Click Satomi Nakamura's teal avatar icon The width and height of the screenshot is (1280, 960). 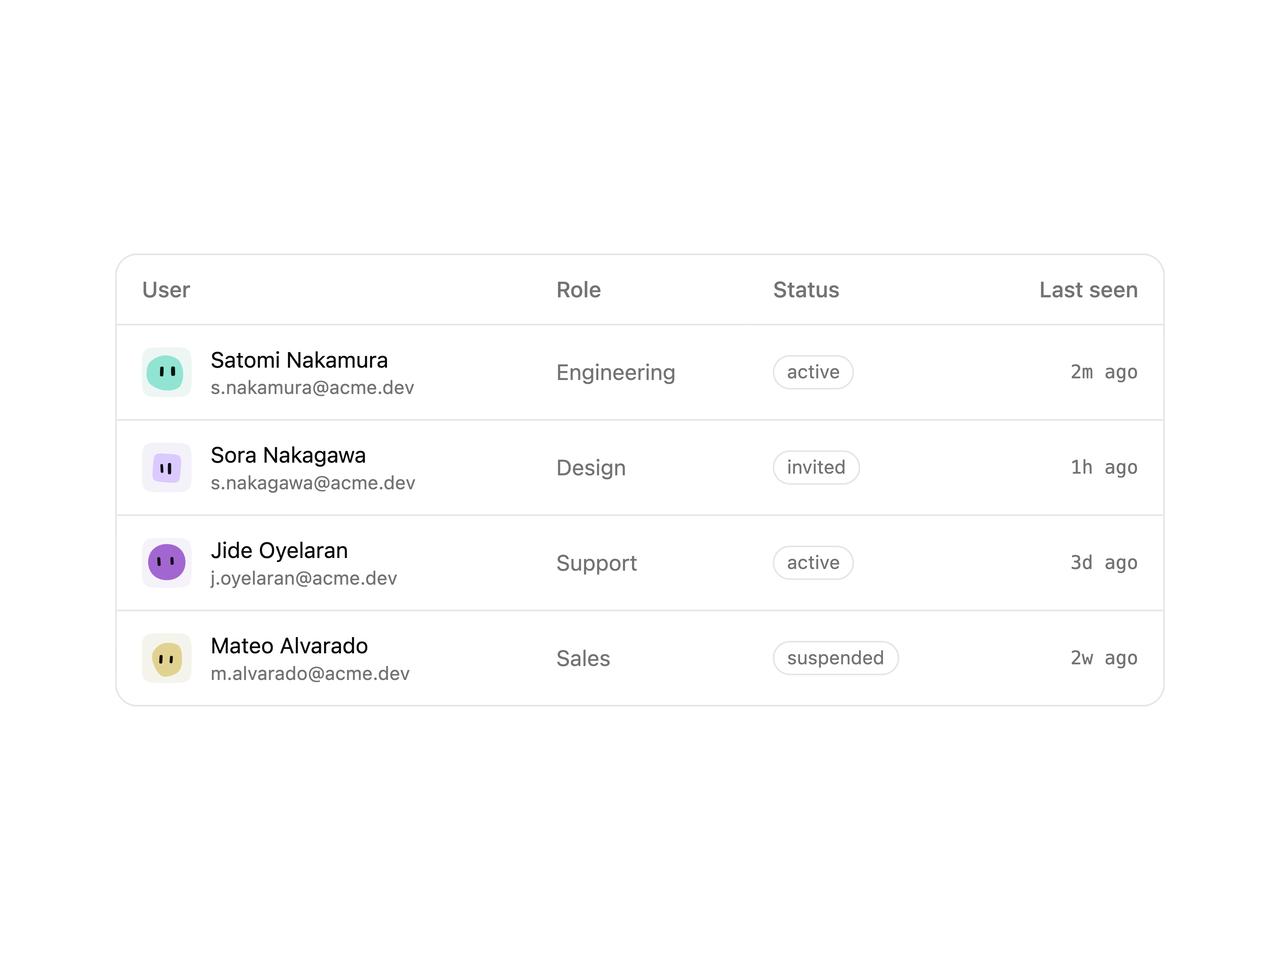click(x=167, y=373)
